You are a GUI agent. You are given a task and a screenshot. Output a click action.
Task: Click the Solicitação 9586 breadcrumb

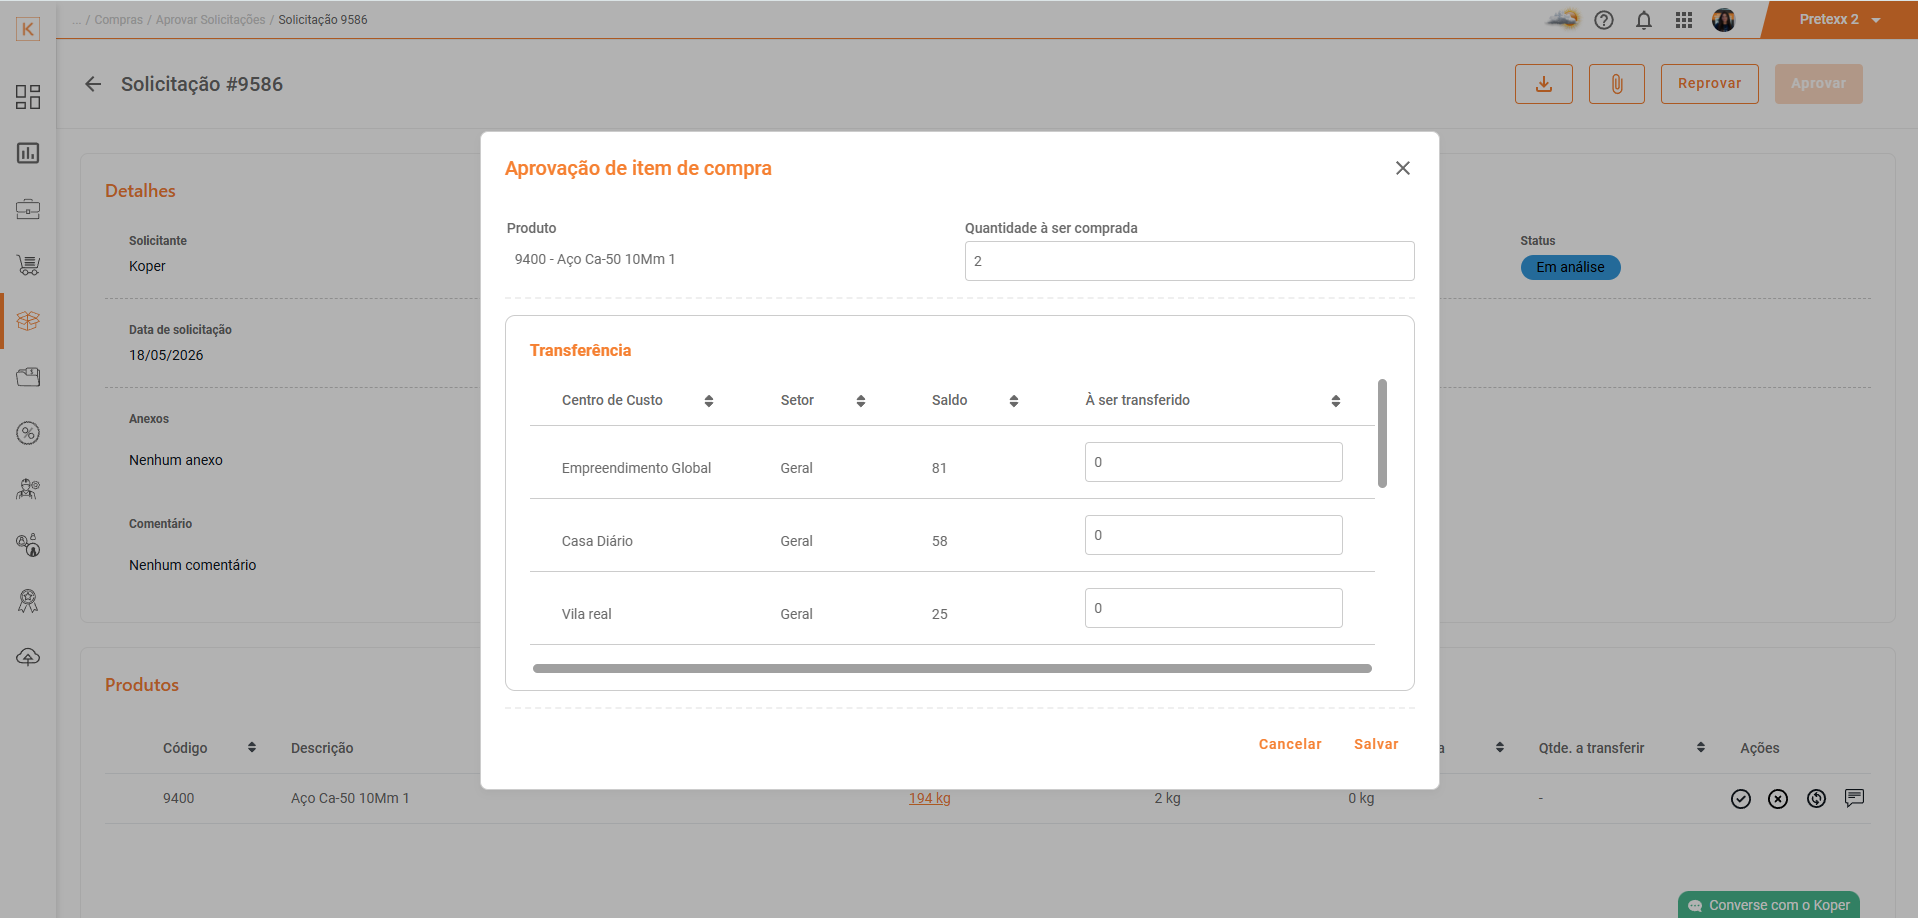click(x=323, y=20)
